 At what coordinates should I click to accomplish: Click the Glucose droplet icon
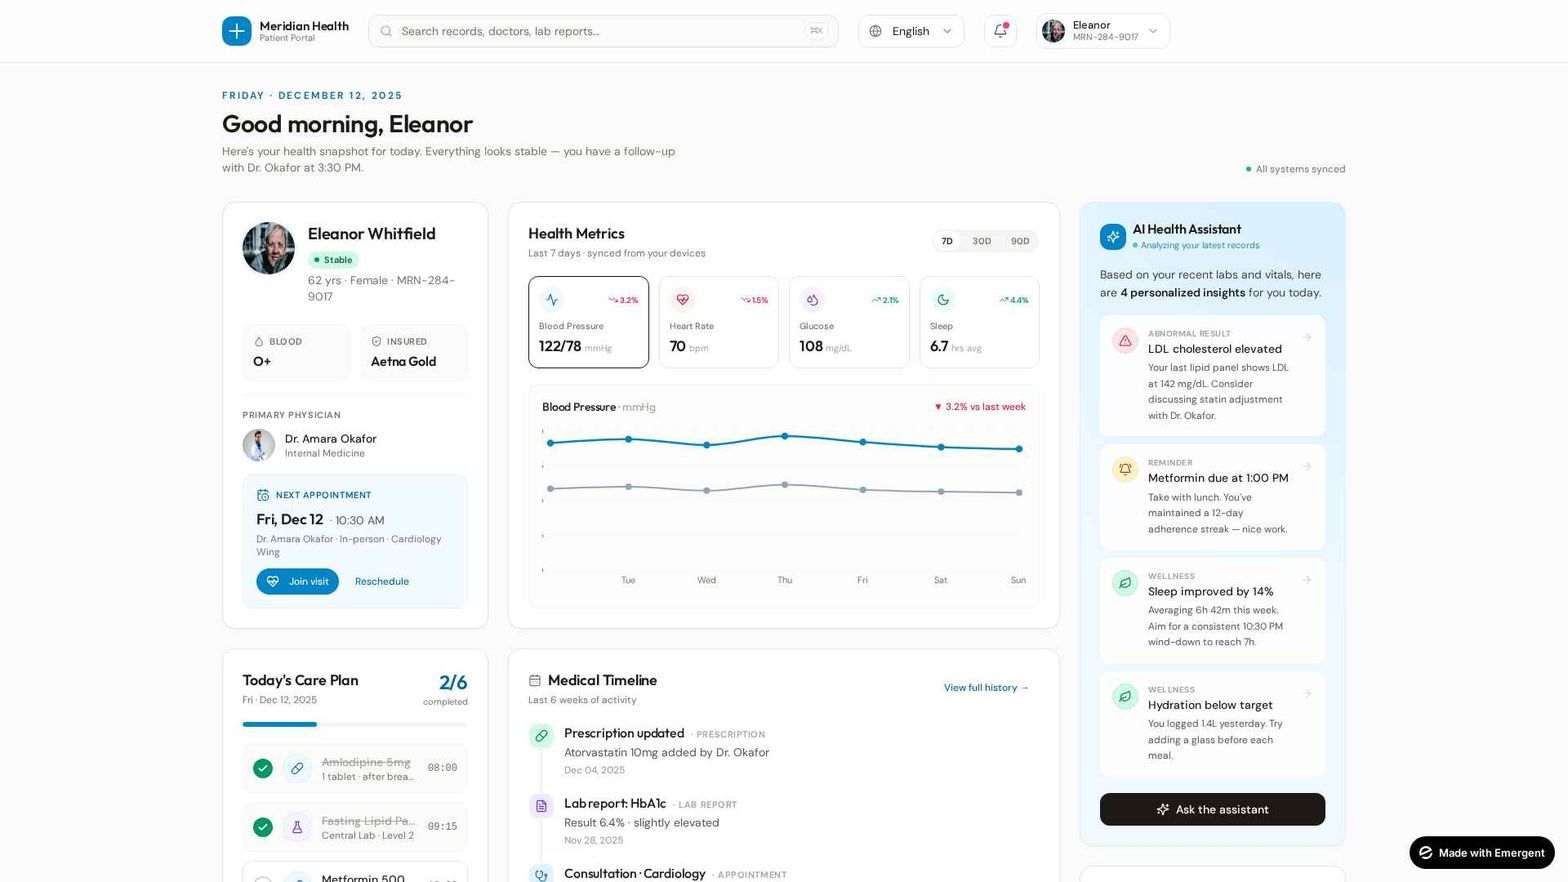click(x=812, y=299)
